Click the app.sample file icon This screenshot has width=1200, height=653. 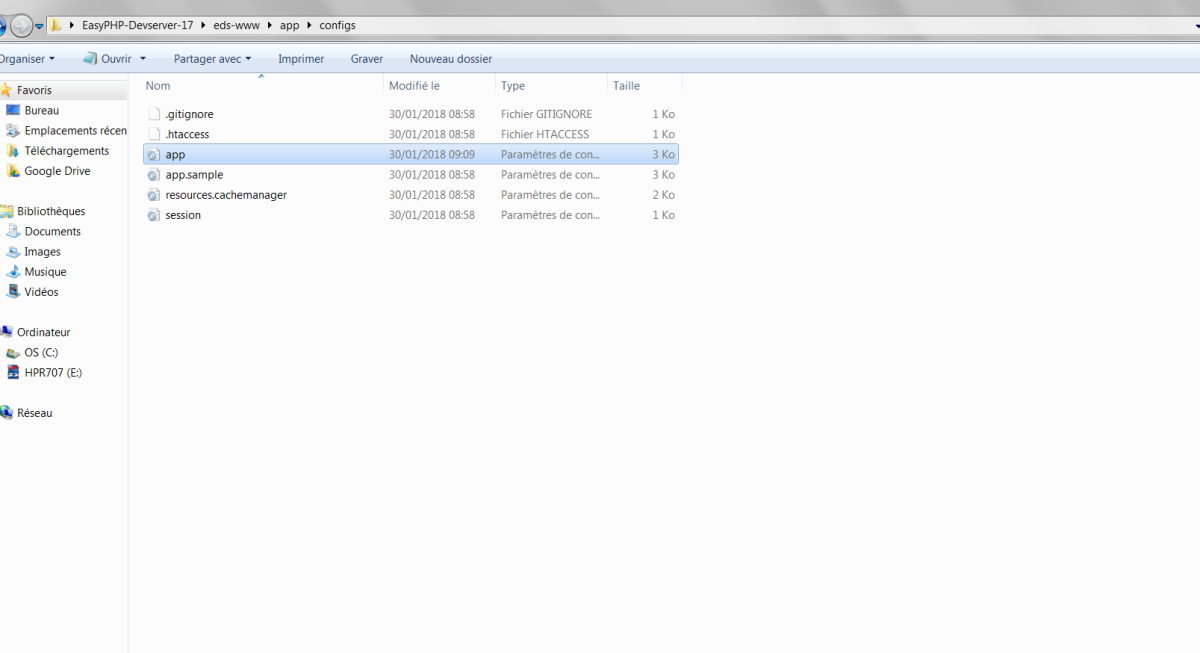tap(153, 175)
